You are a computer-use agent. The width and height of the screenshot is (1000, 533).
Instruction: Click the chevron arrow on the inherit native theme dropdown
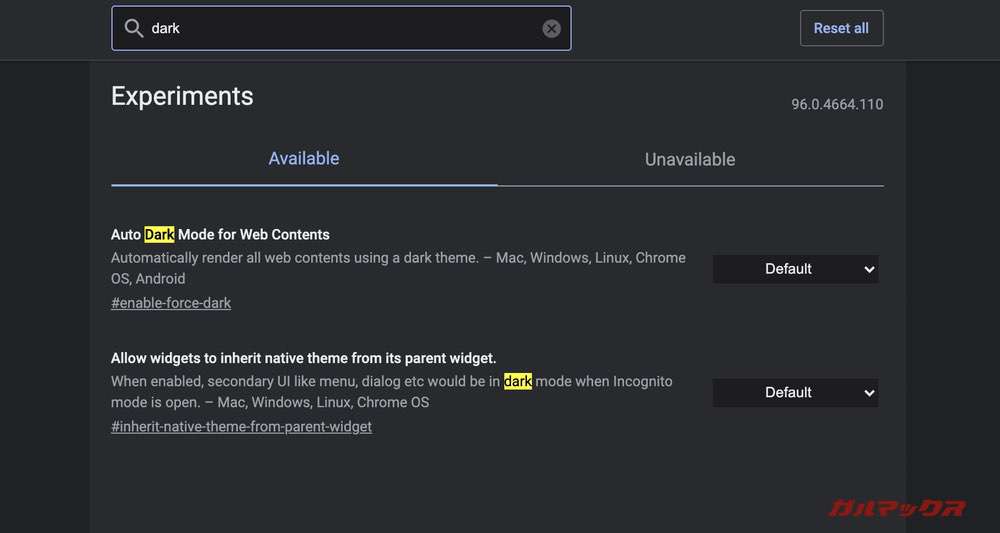pos(868,393)
